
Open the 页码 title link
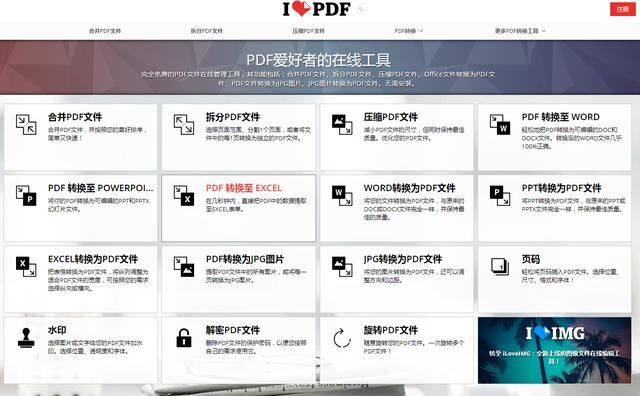click(530, 259)
